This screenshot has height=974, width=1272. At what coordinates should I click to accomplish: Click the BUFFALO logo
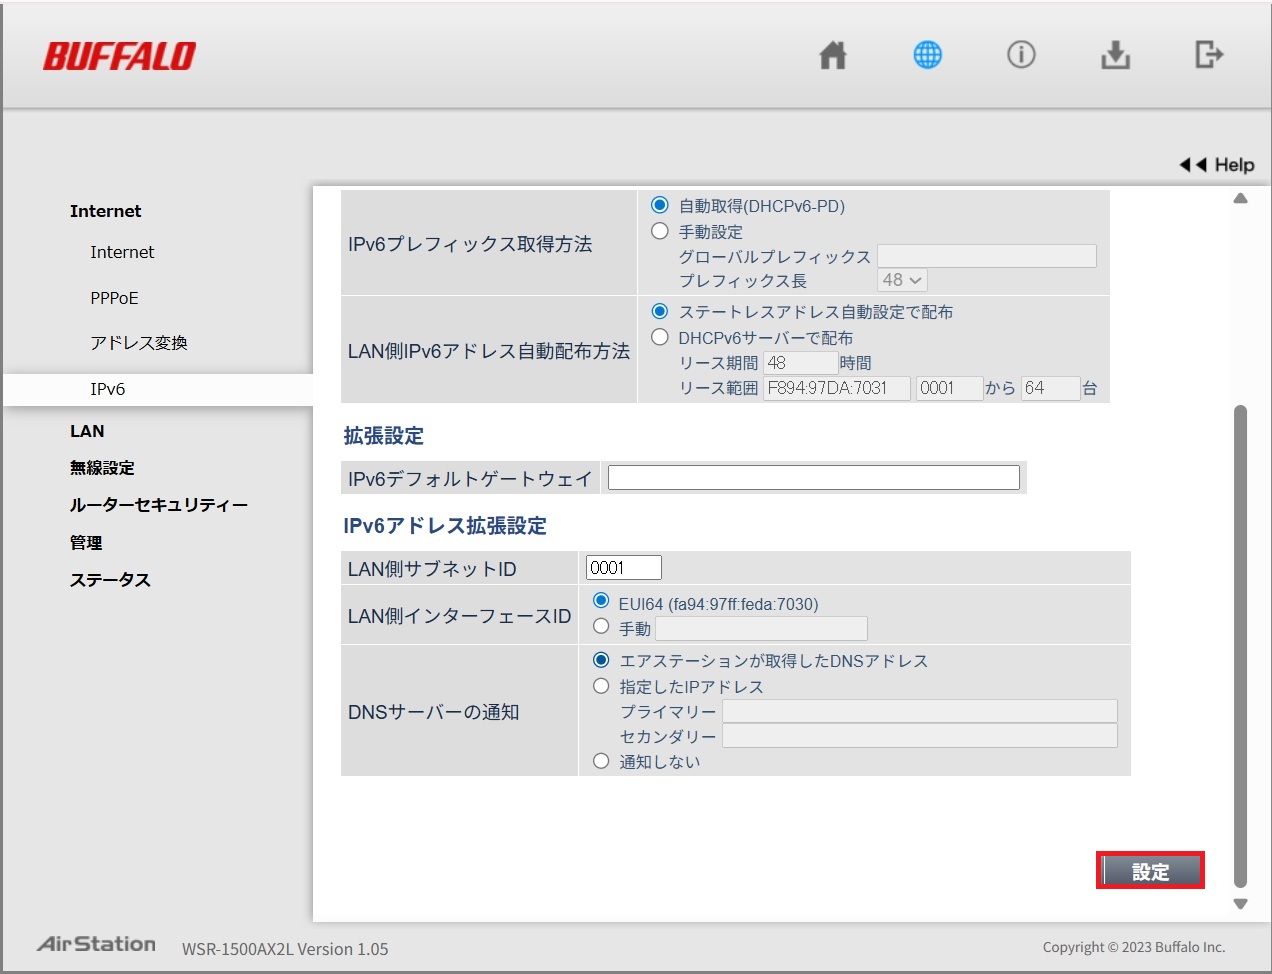(119, 57)
